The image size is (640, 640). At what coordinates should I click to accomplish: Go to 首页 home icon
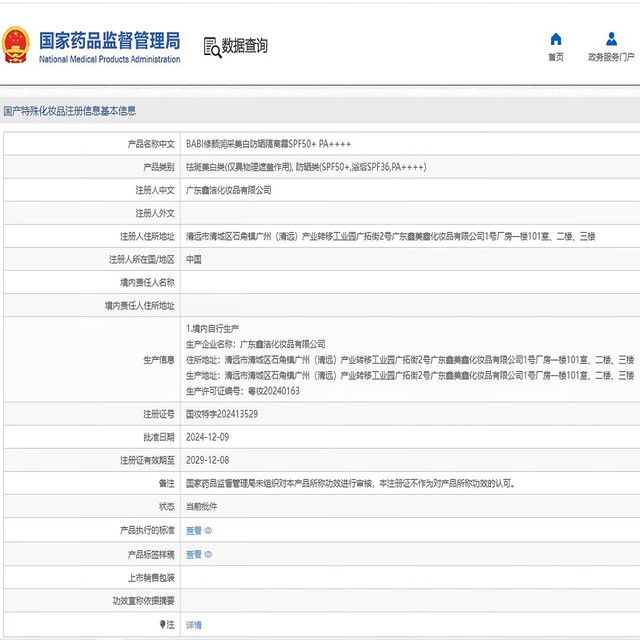(556, 39)
